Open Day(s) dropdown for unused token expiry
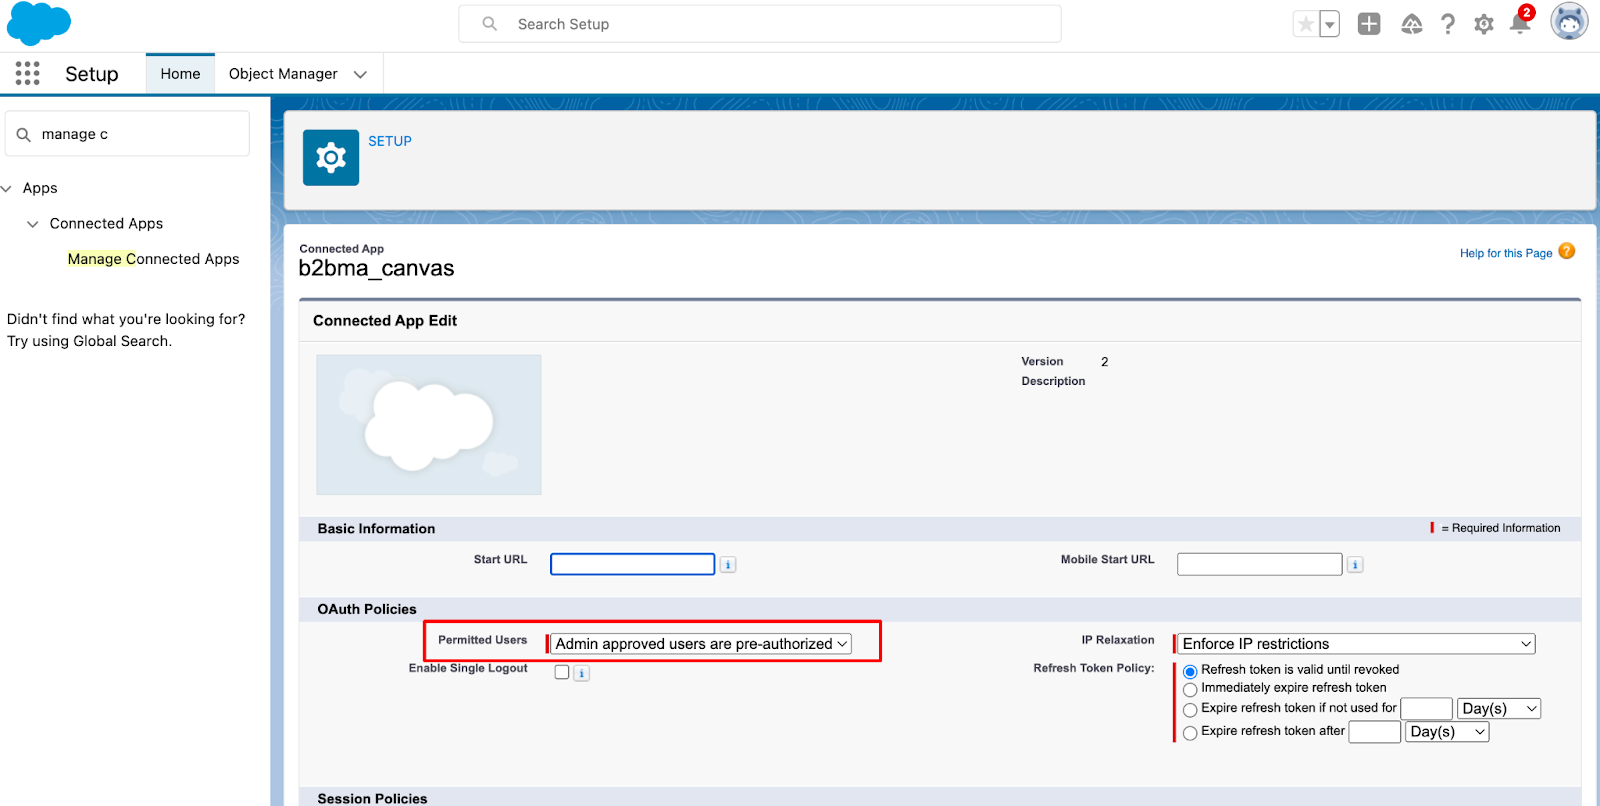This screenshot has width=1600, height=806. pyautogui.click(x=1499, y=709)
